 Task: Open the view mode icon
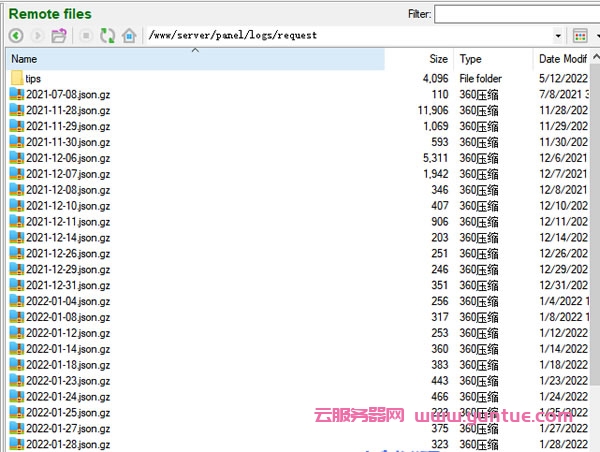coord(580,36)
